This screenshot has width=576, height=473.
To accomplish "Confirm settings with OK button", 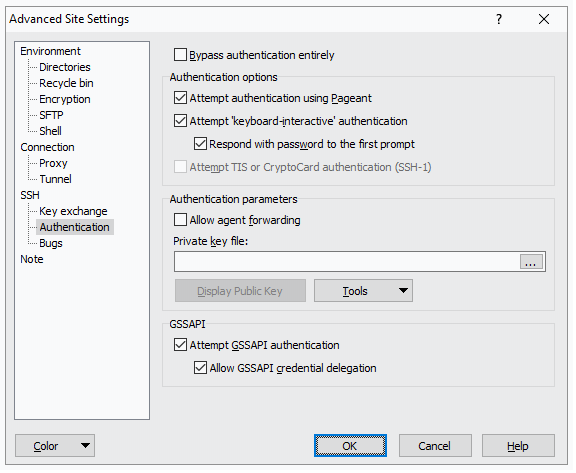I will point(350,446).
